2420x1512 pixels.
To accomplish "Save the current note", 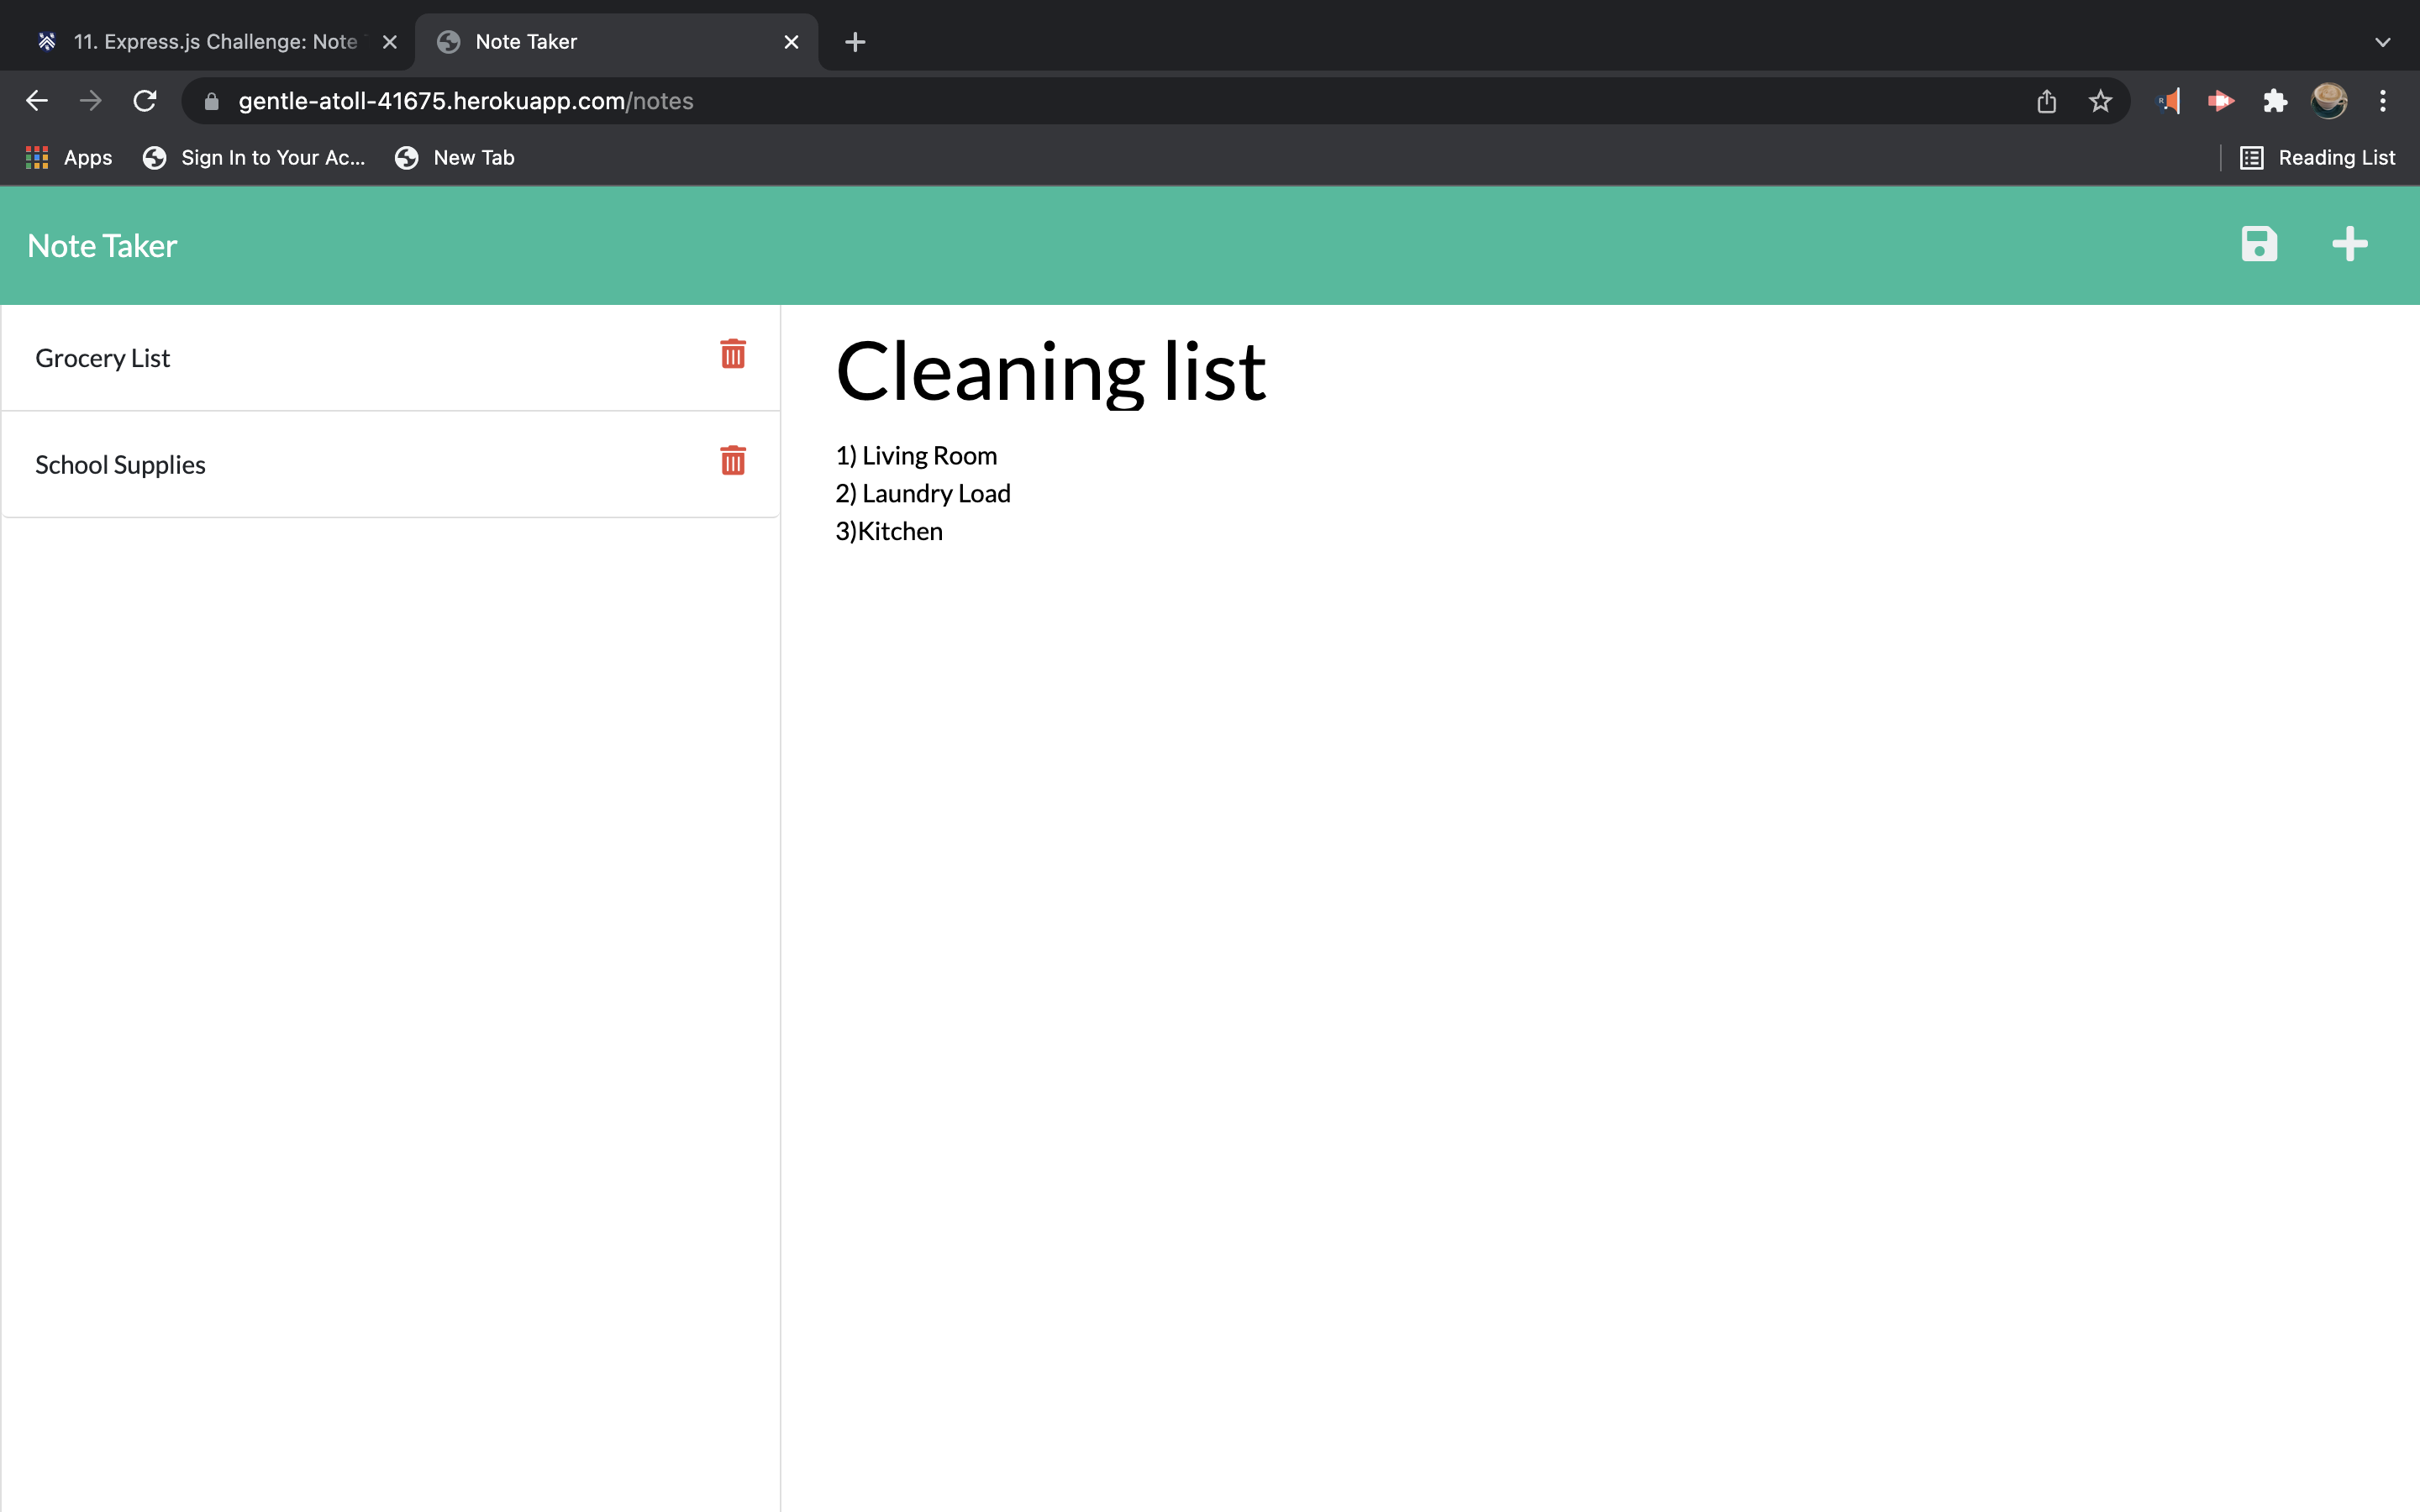I will (x=2259, y=244).
